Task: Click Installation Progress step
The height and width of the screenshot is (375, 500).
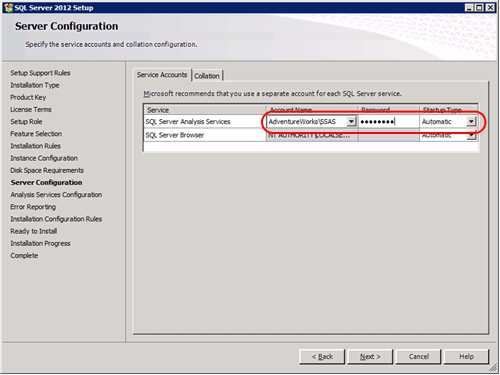Action: coord(40,243)
